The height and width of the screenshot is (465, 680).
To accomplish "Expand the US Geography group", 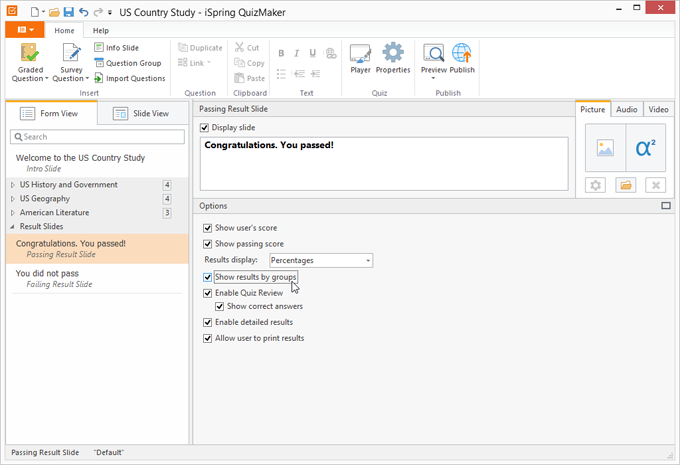I will pyautogui.click(x=13, y=199).
